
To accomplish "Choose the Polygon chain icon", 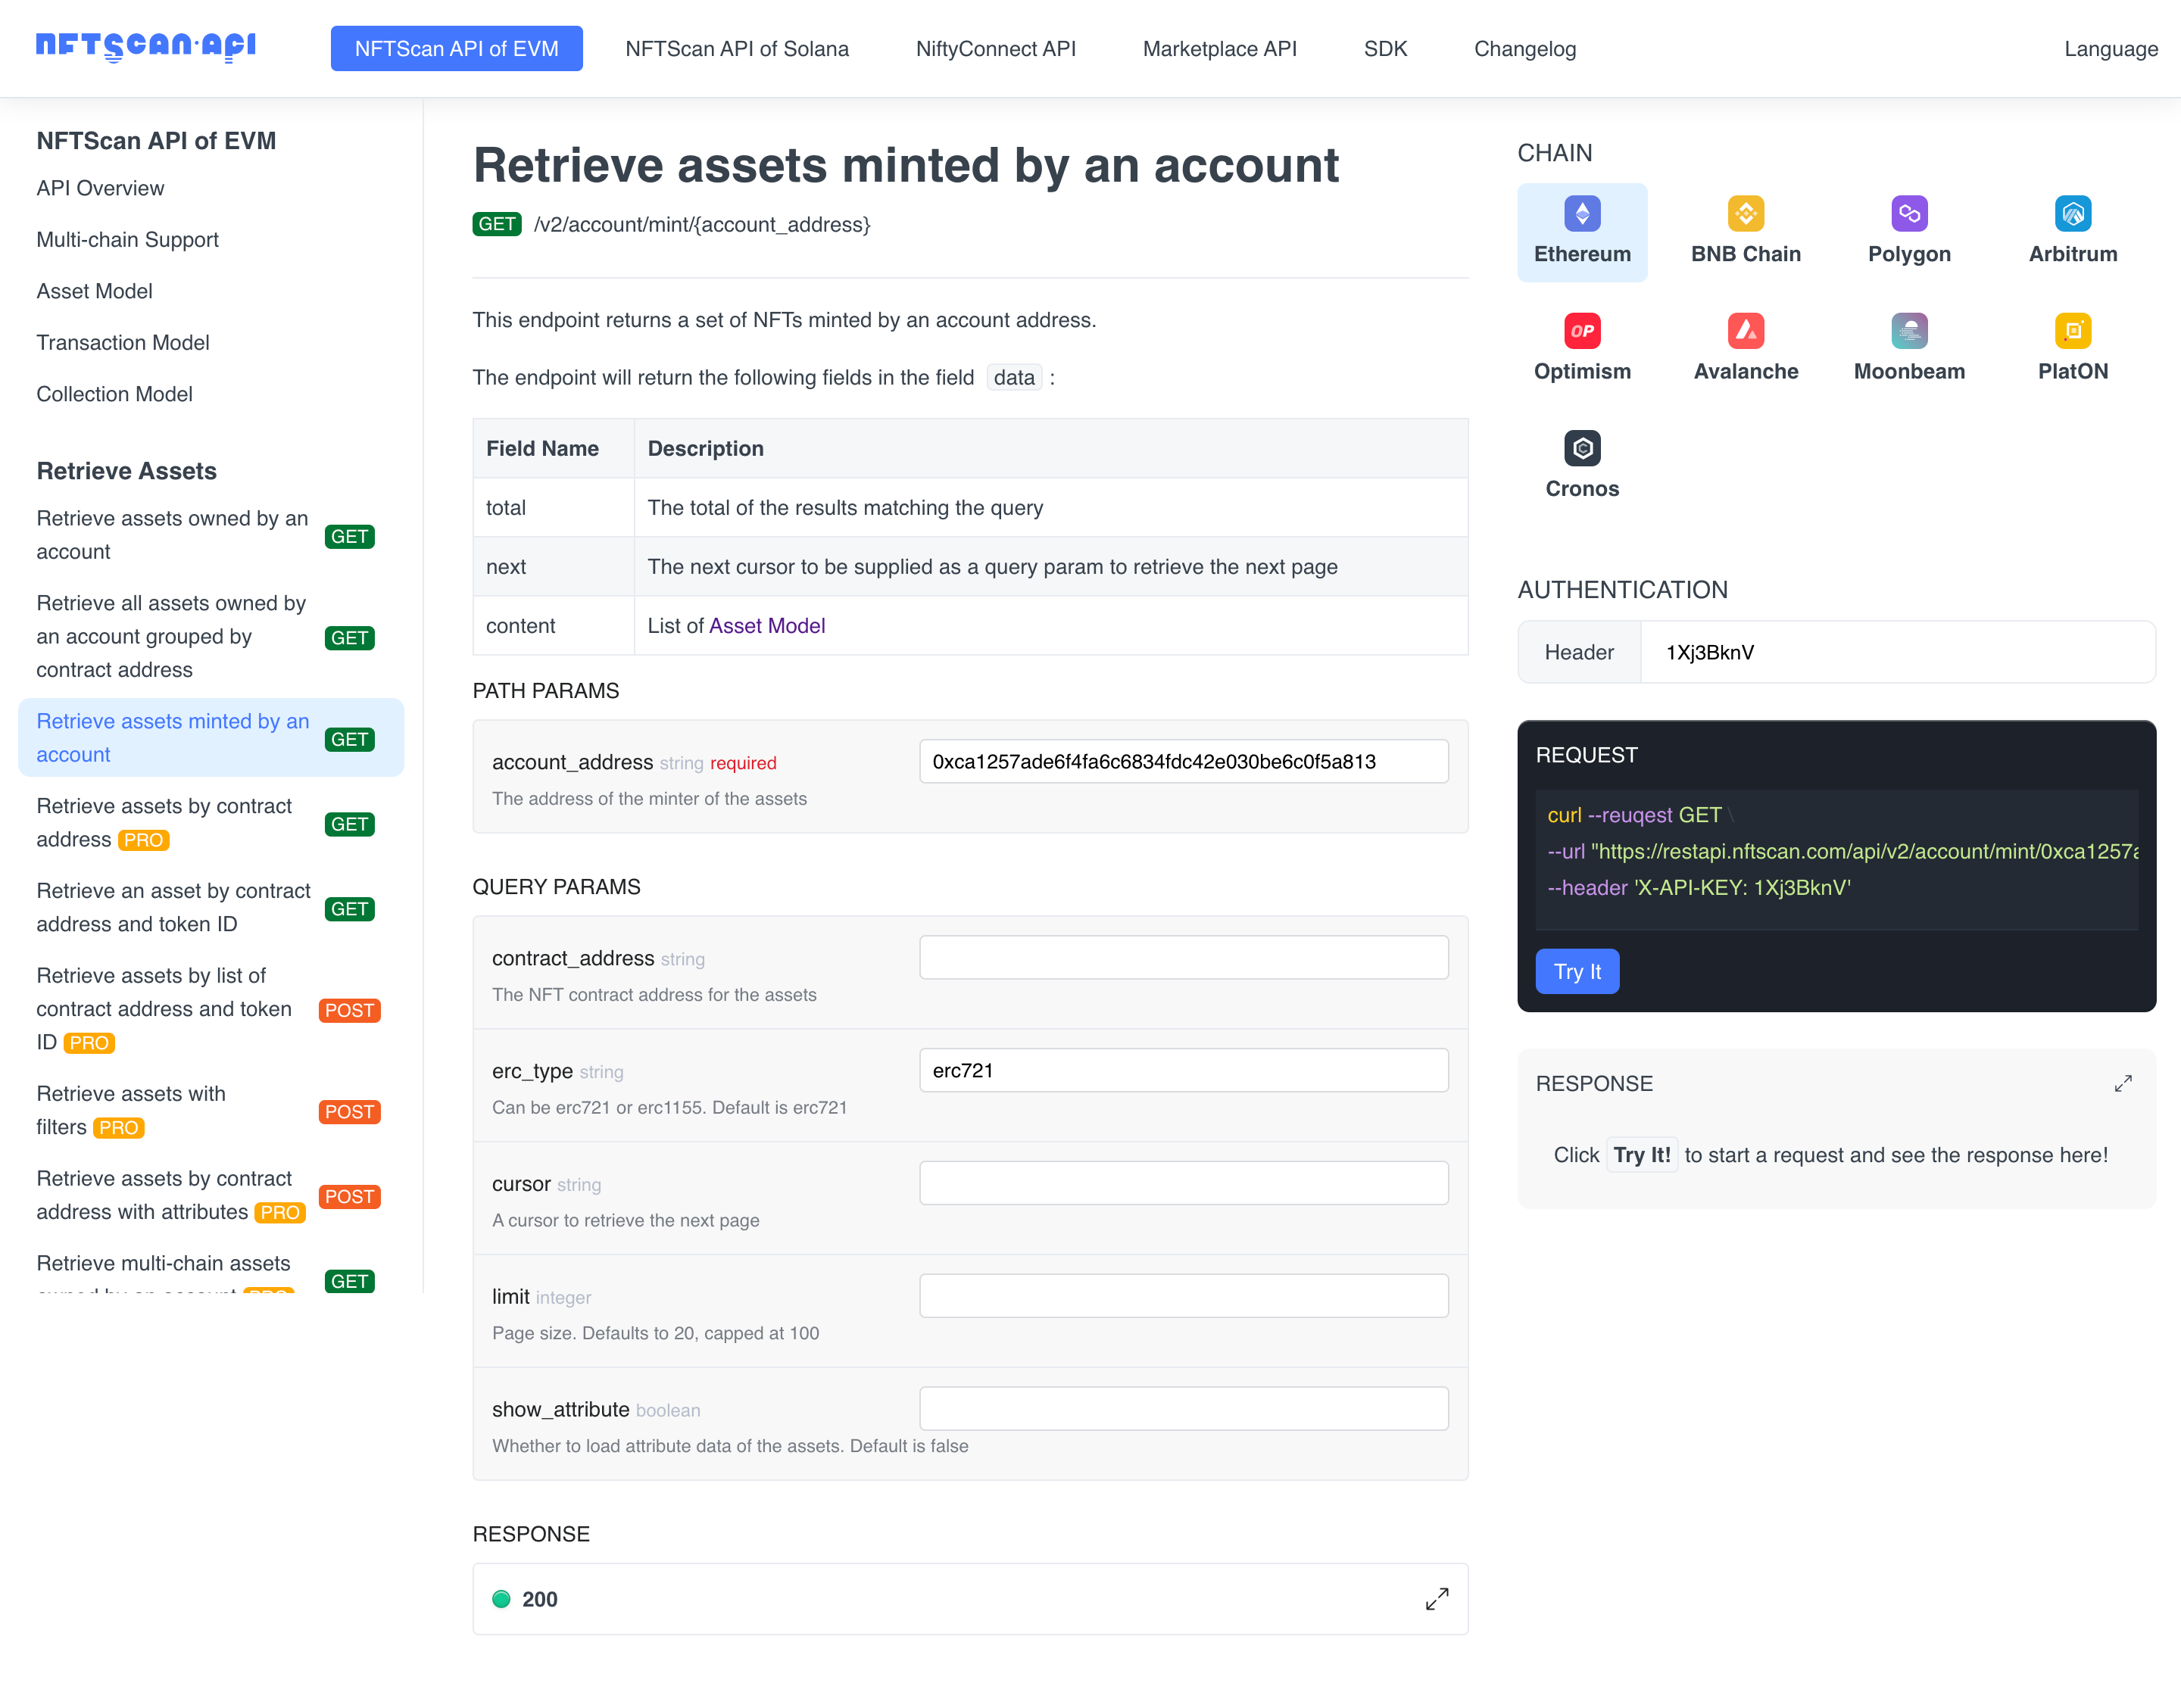I will point(1908,214).
